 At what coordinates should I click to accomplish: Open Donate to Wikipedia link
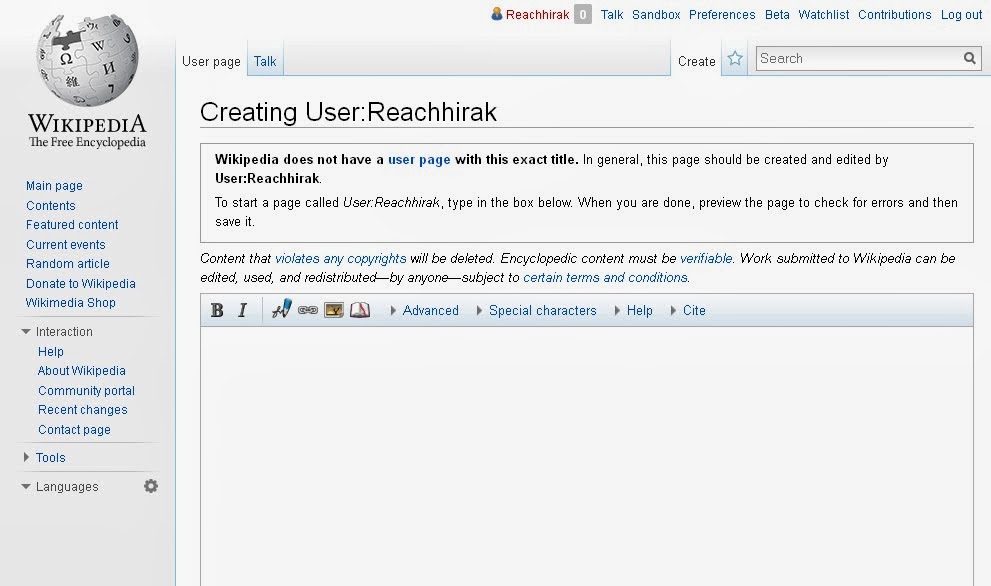click(81, 284)
